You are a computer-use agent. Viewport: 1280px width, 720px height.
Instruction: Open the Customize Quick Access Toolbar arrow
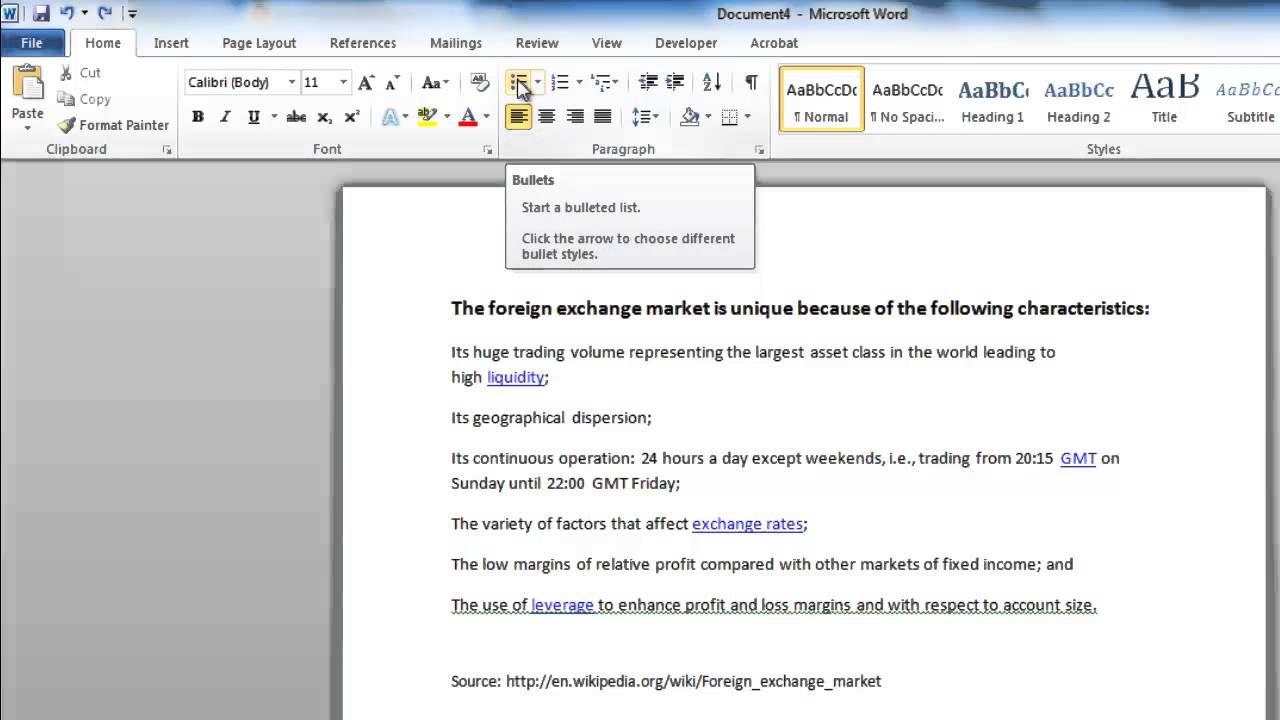pos(133,14)
